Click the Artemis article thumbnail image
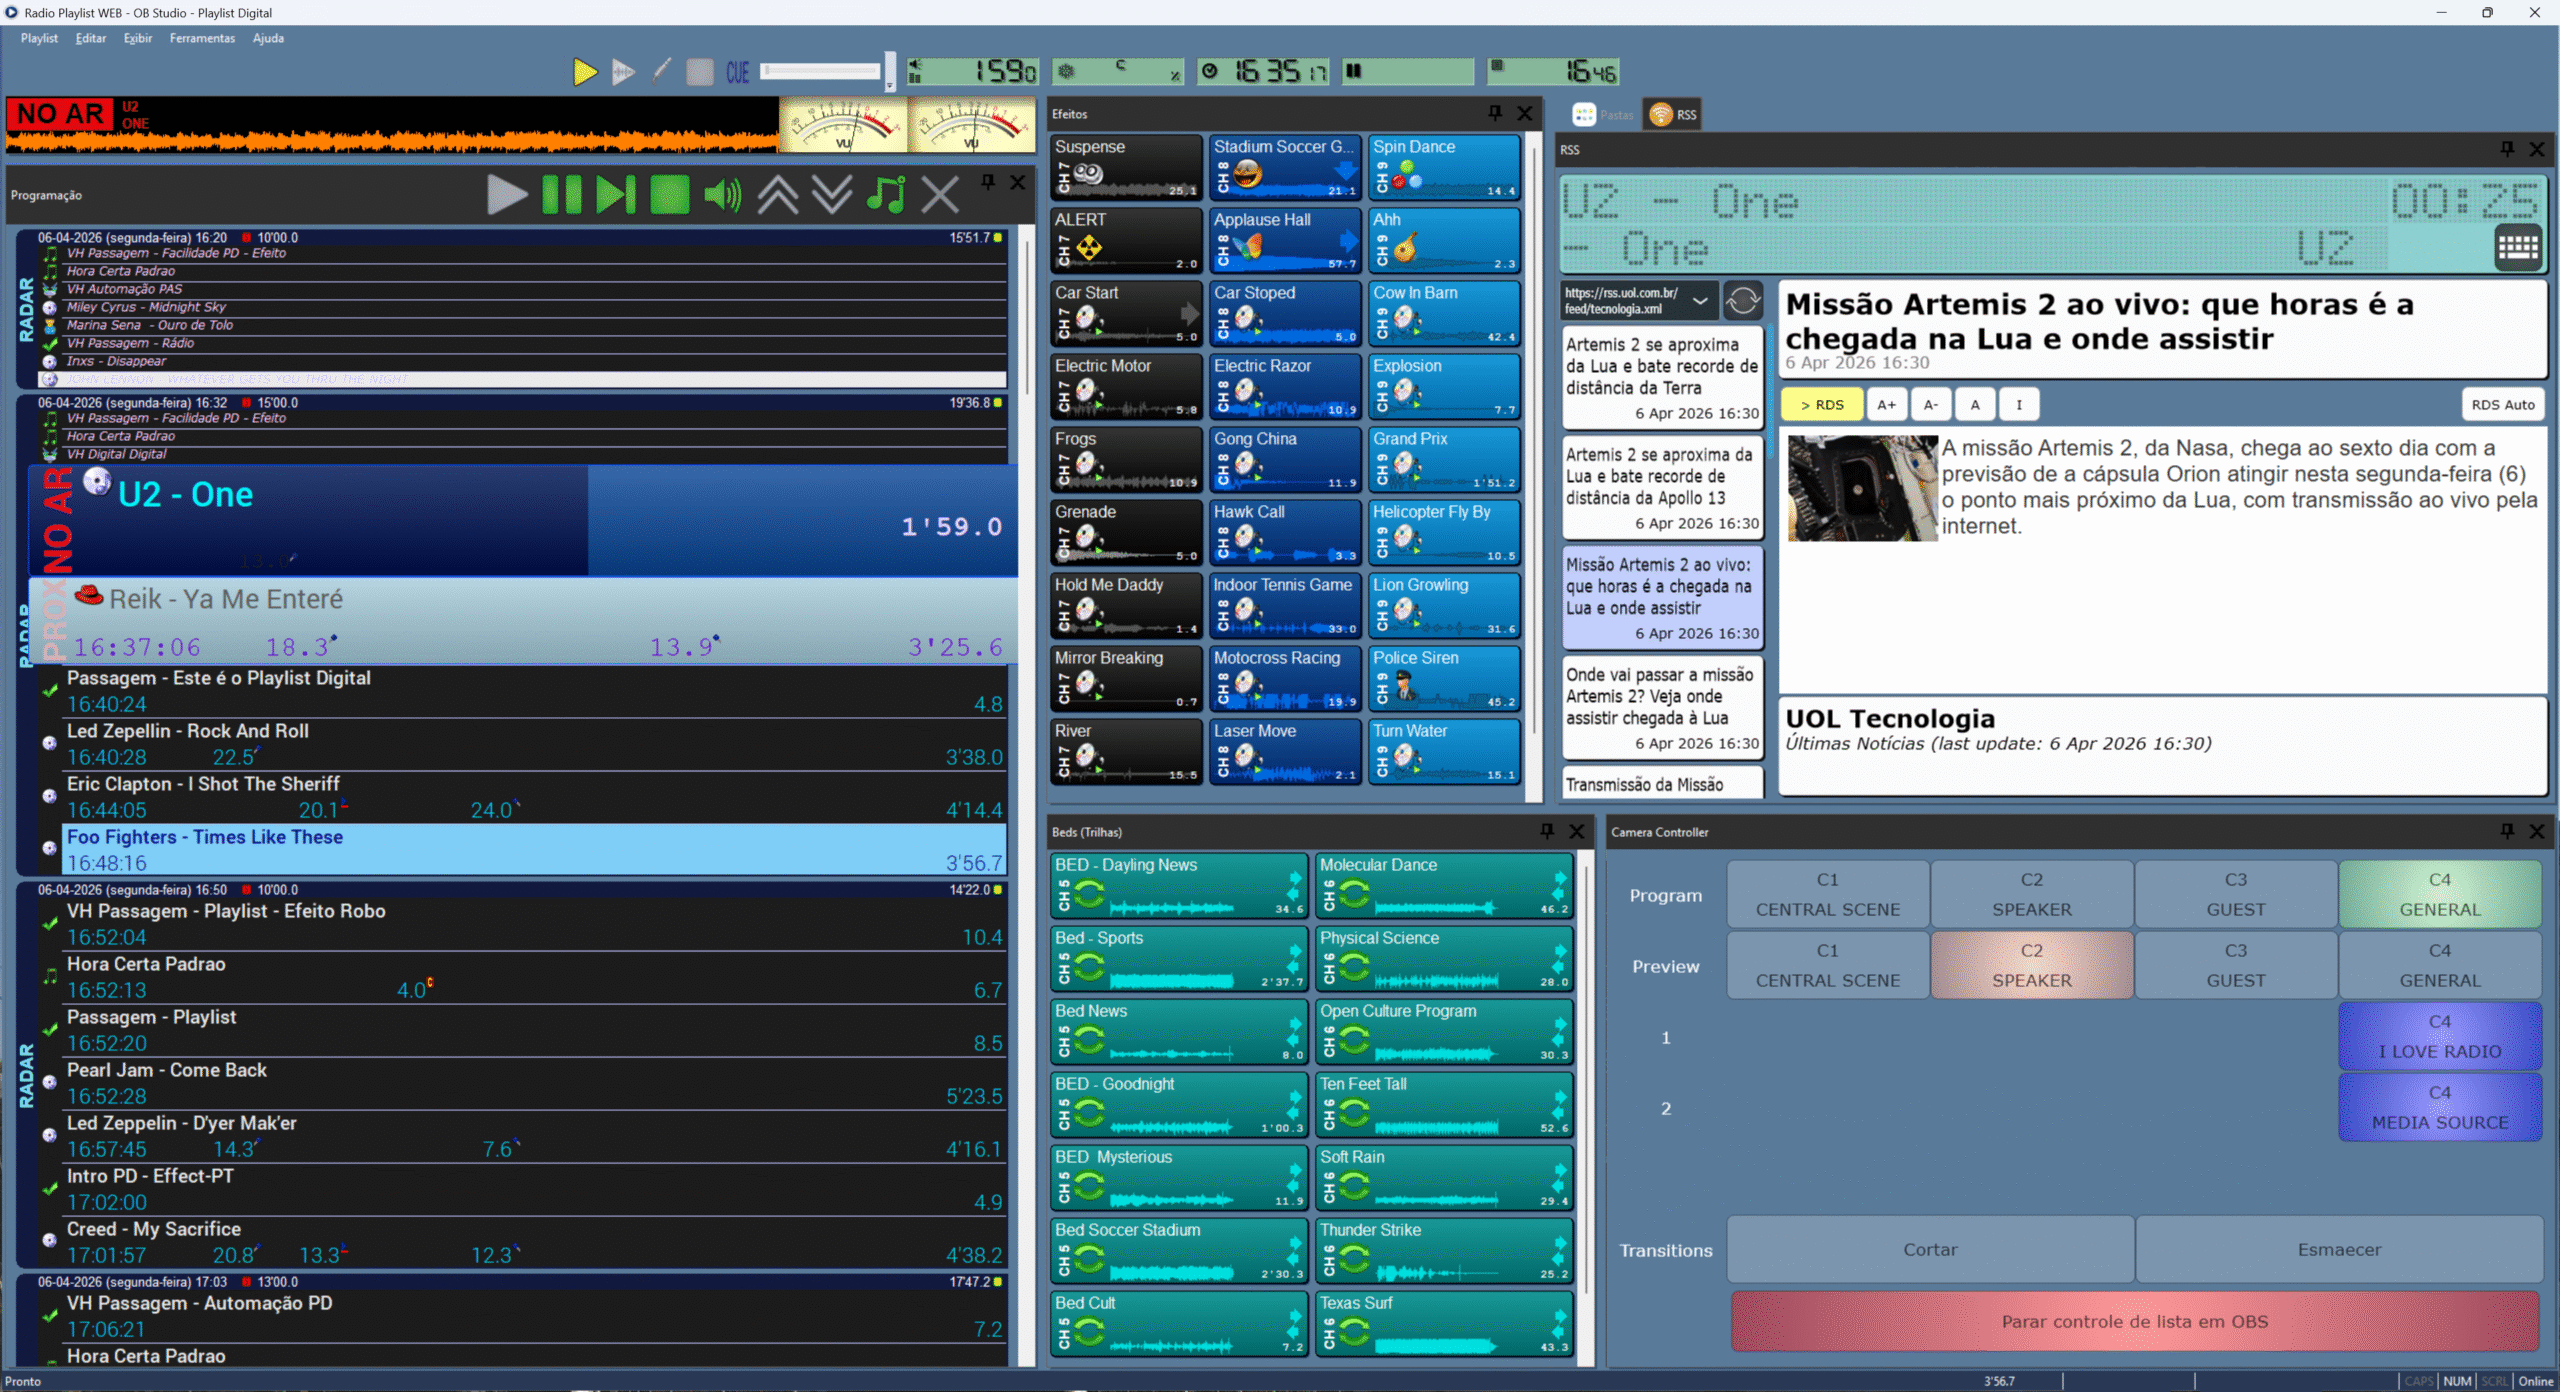 [x=1862, y=488]
